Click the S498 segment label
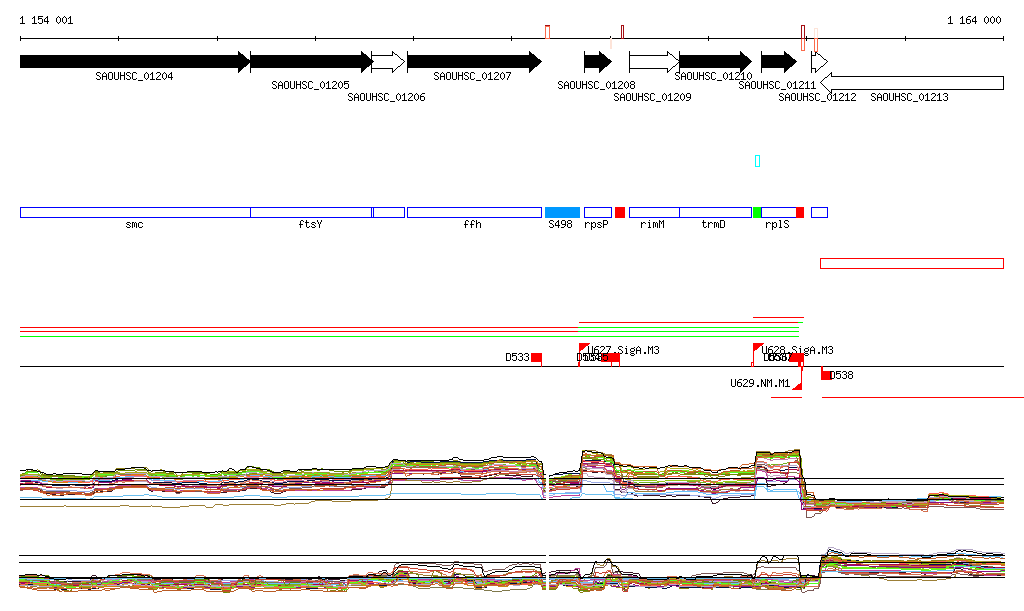 [x=560, y=225]
